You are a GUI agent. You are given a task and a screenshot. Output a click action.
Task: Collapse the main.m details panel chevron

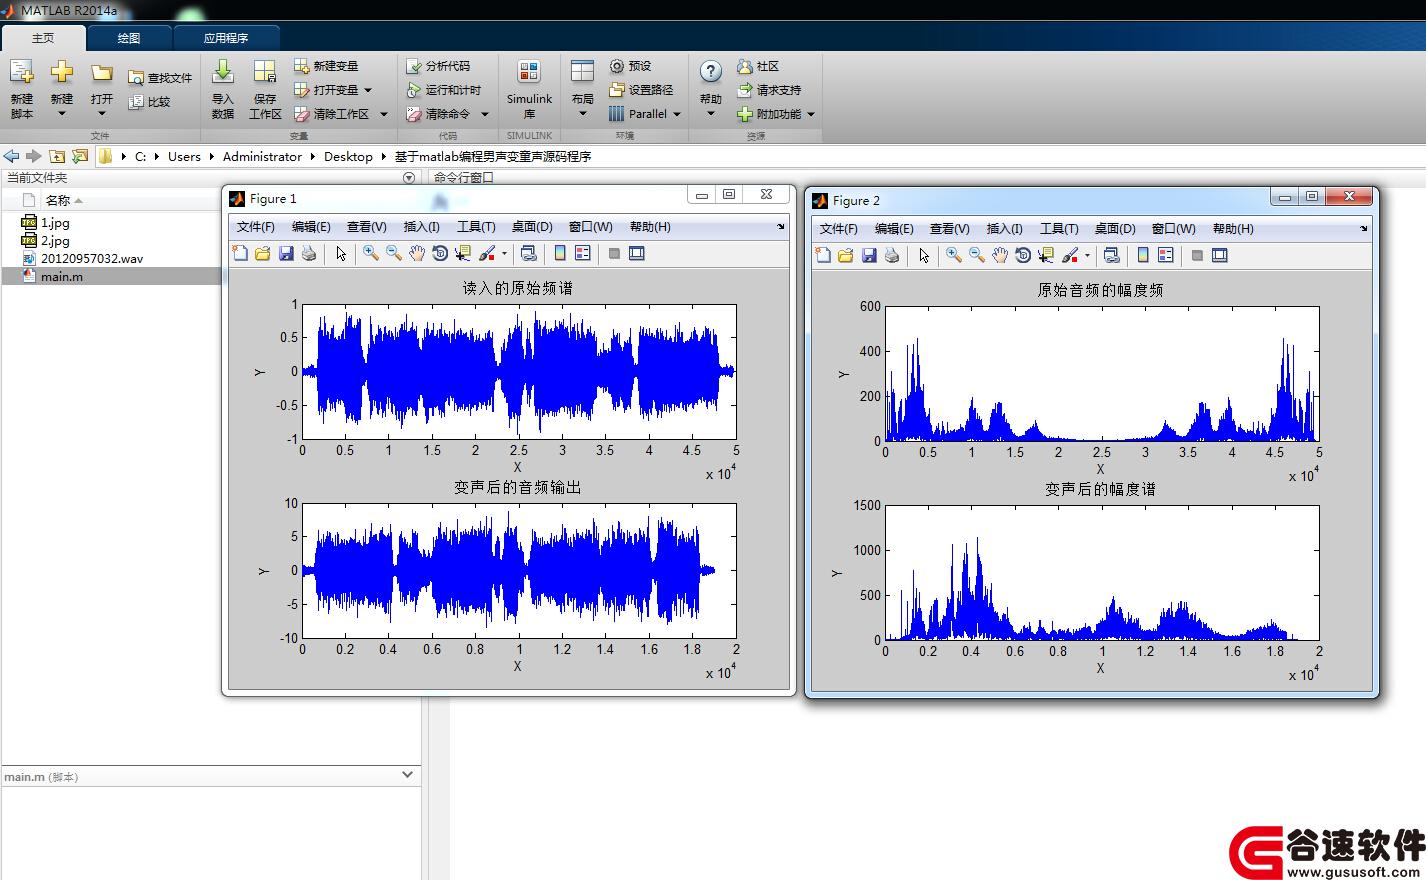[x=407, y=775]
